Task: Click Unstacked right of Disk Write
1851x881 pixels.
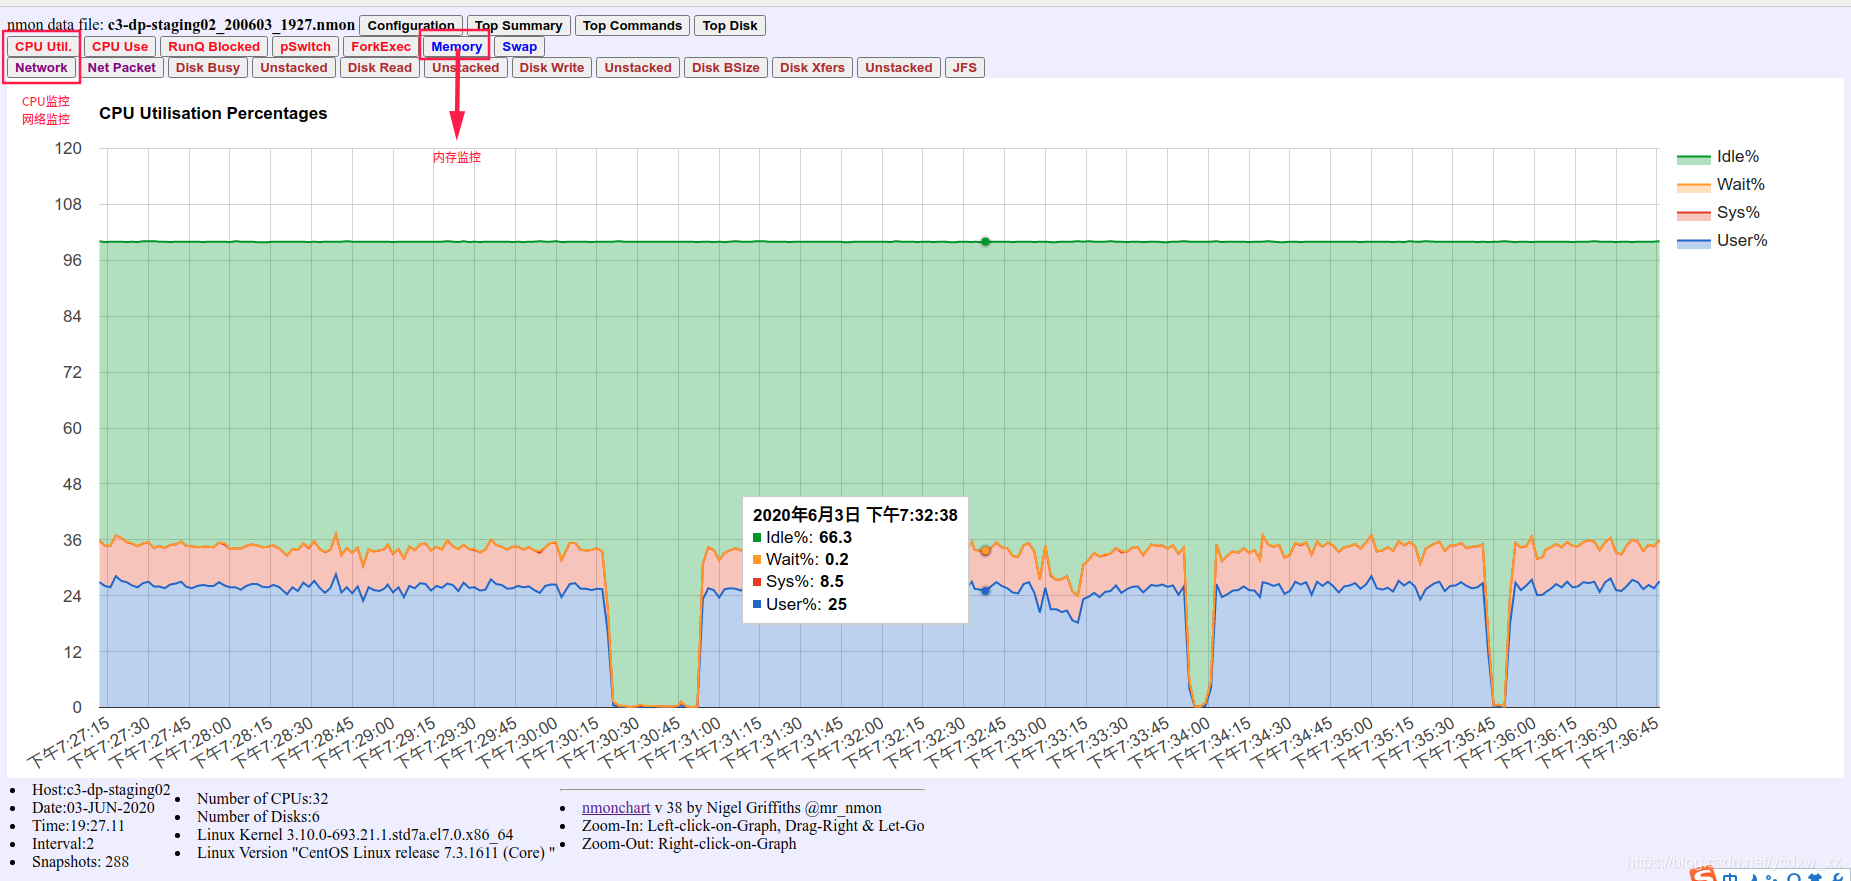Action: click(638, 68)
